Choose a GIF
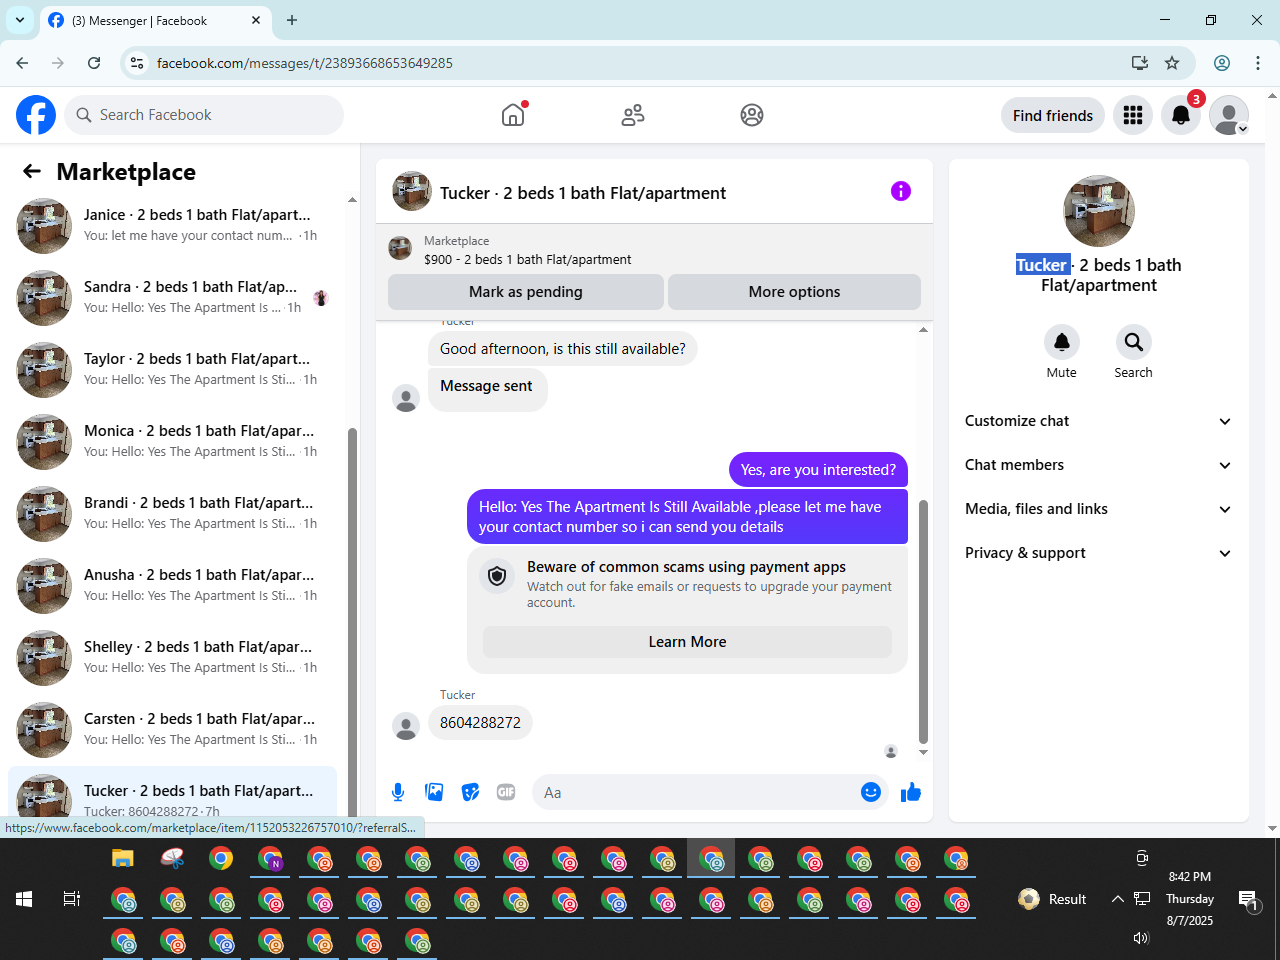1280x960 pixels. pyautogui.click(x=506, y=792)
